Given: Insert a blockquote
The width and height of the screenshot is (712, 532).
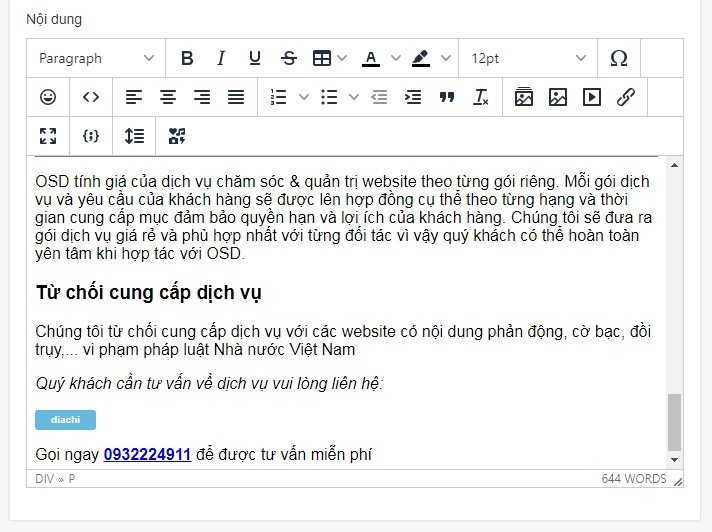Looking at the screenshot, I should (x=447, y=97).
